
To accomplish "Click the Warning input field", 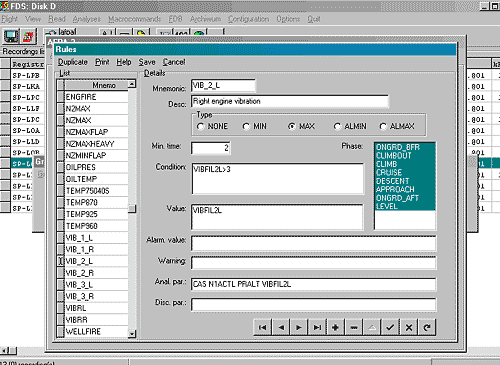I will click(x=314, y=263).
